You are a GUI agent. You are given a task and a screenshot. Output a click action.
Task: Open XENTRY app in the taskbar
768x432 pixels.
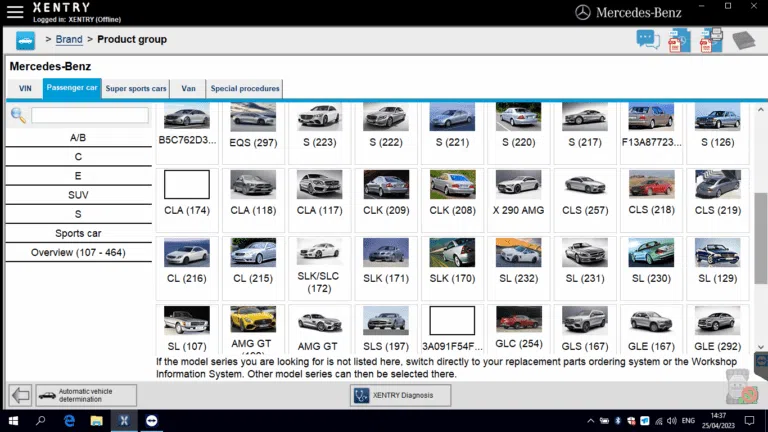point(124,421)
